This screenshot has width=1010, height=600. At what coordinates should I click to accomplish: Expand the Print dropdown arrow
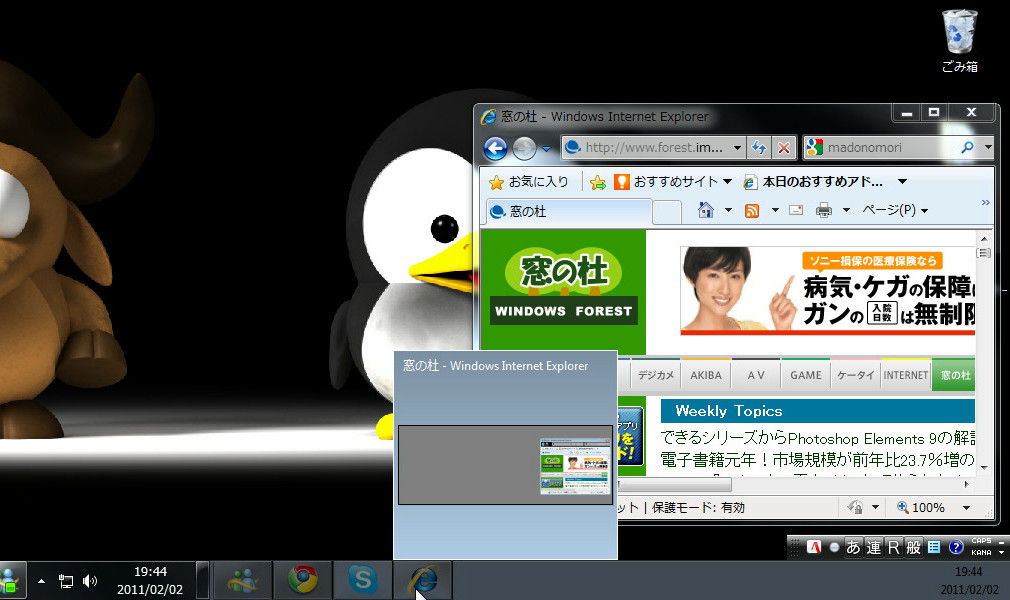[x=846, y=210]
